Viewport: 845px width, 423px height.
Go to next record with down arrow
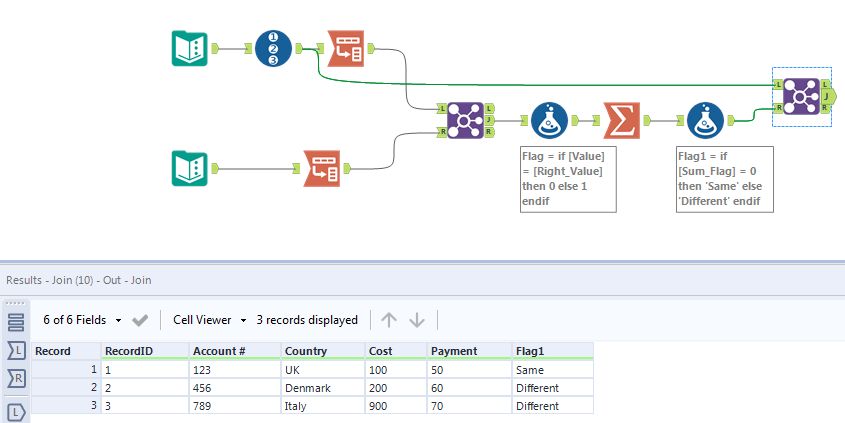pos(417,320)
